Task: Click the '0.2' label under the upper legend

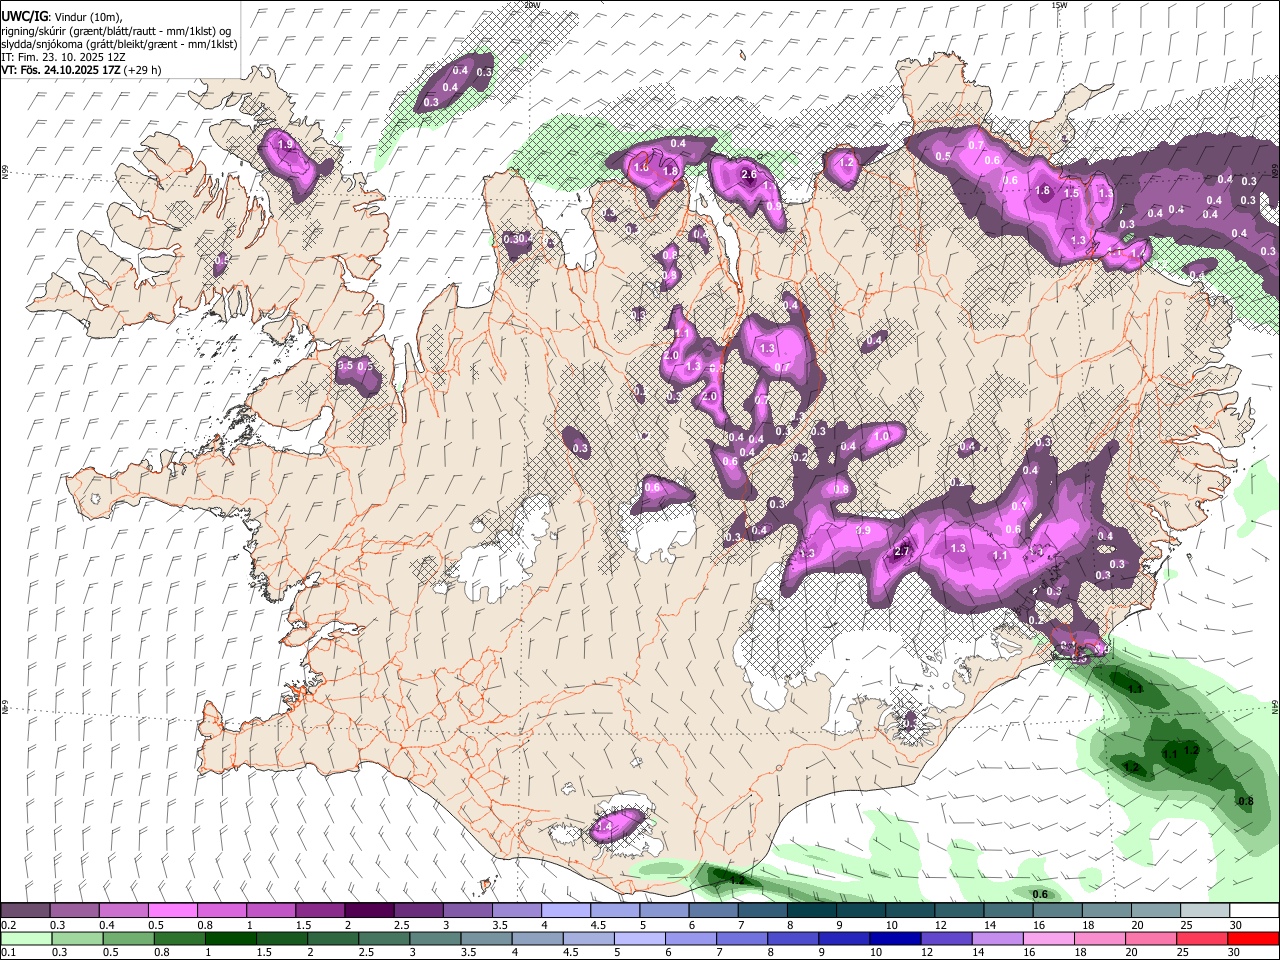Action: [8, 925]
